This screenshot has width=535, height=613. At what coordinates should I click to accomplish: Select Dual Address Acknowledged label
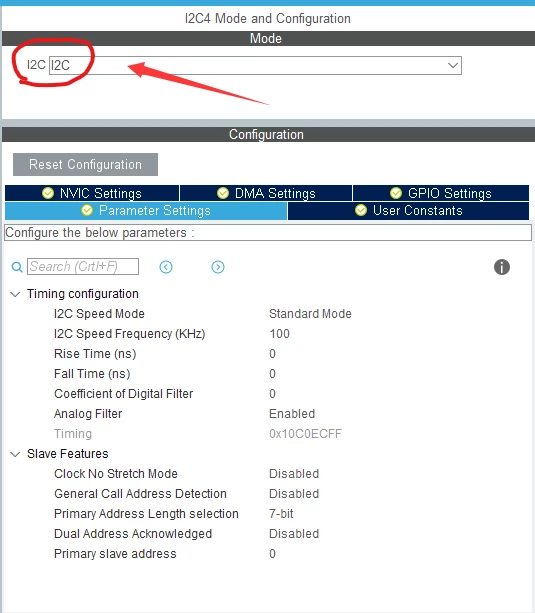pos(133,534)
